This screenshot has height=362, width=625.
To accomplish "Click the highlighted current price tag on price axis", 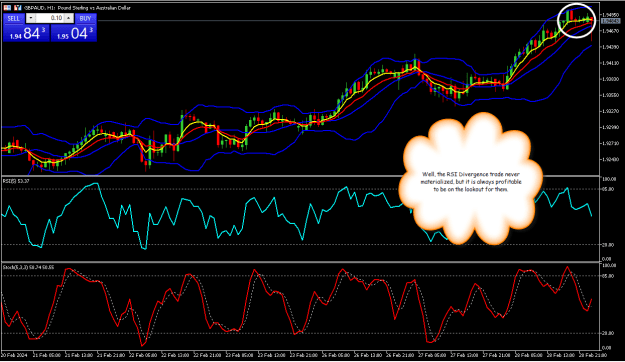I will (x=611, y=21).
